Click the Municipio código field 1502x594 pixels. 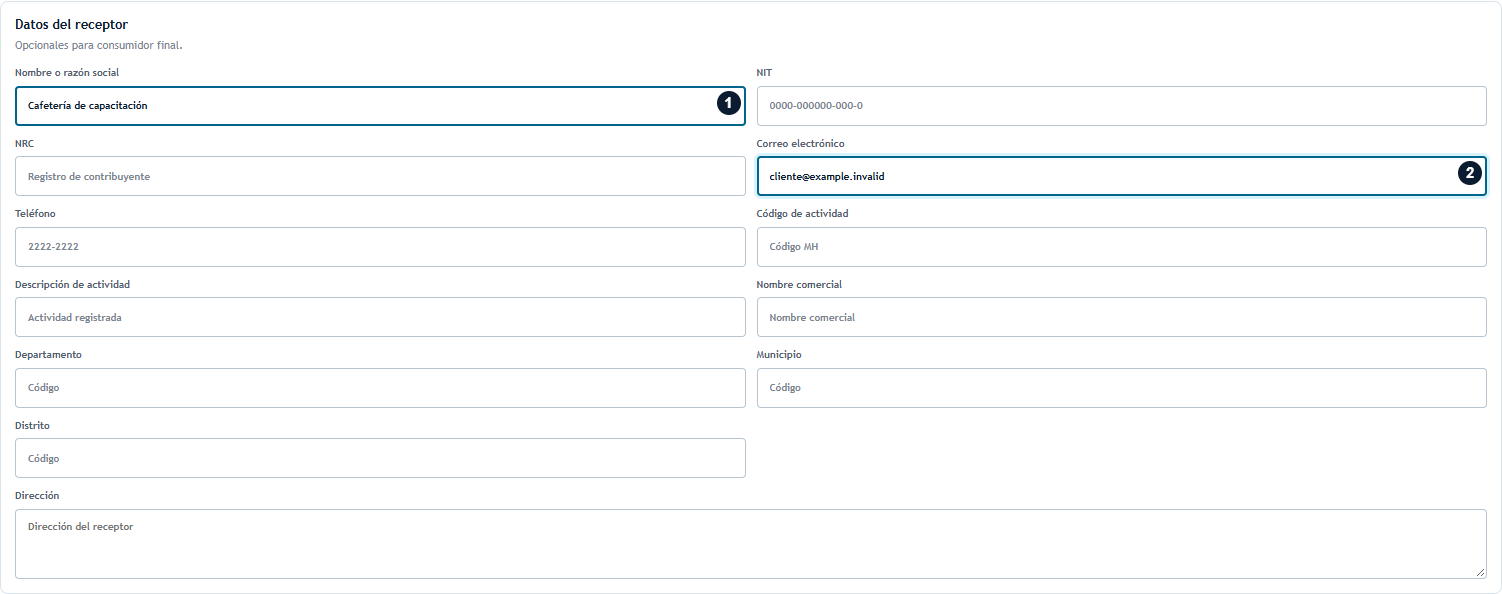tap(1121, 388)
